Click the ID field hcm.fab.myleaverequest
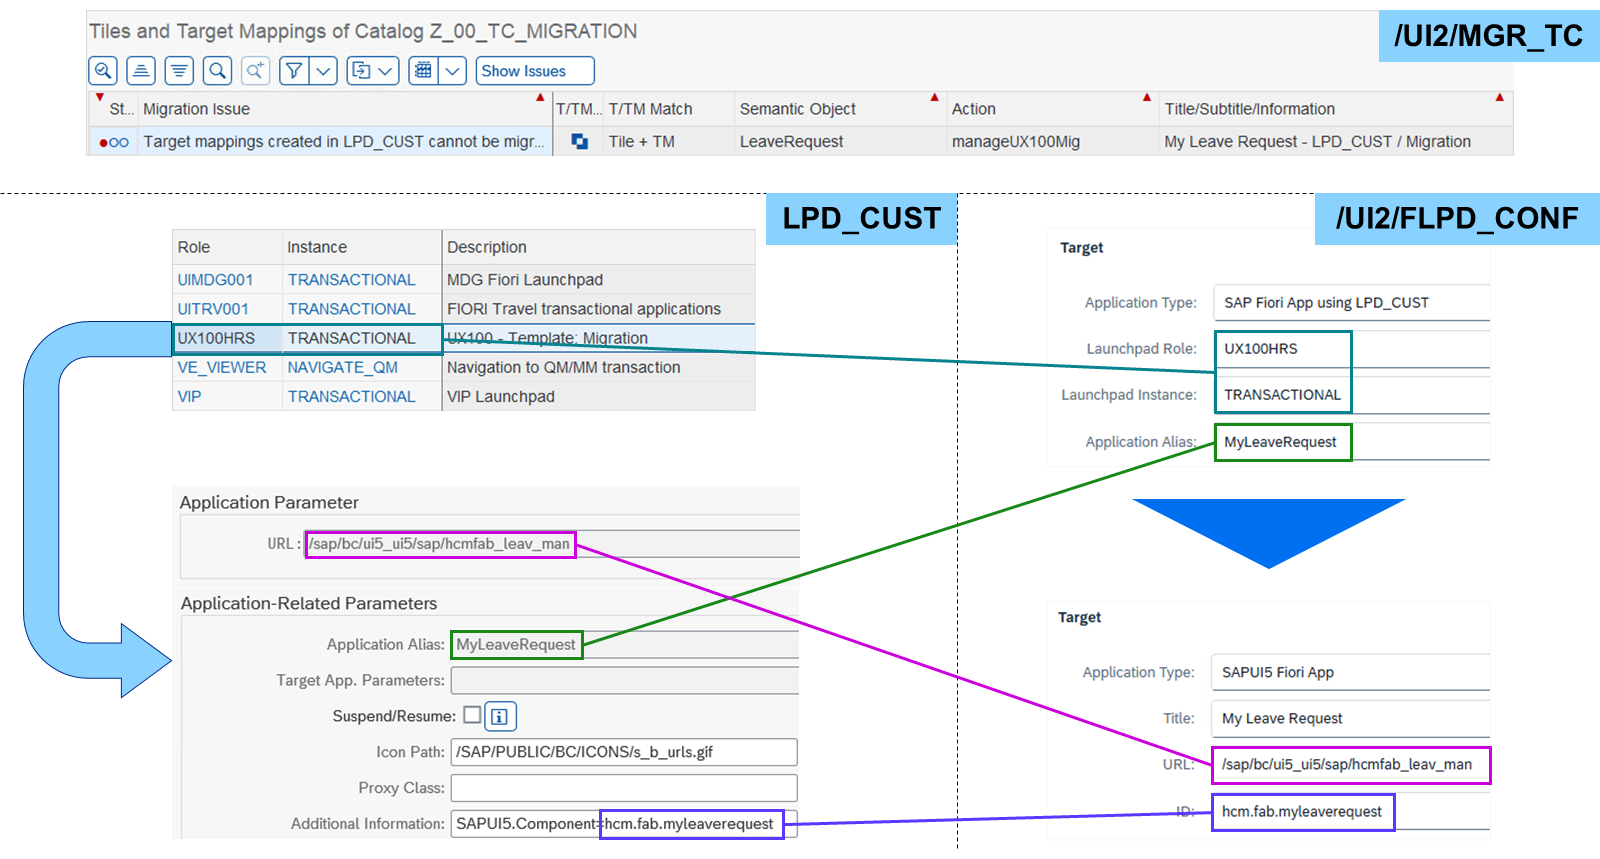Viewport: 1600px width, 859px height. click(1351, 811)
